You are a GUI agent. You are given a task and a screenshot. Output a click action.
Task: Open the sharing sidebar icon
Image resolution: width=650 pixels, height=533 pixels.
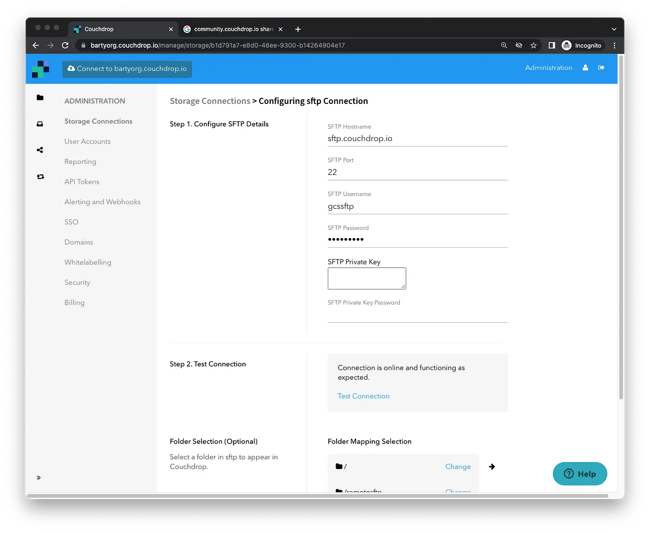pyautogui.click(x=40, y=150)
